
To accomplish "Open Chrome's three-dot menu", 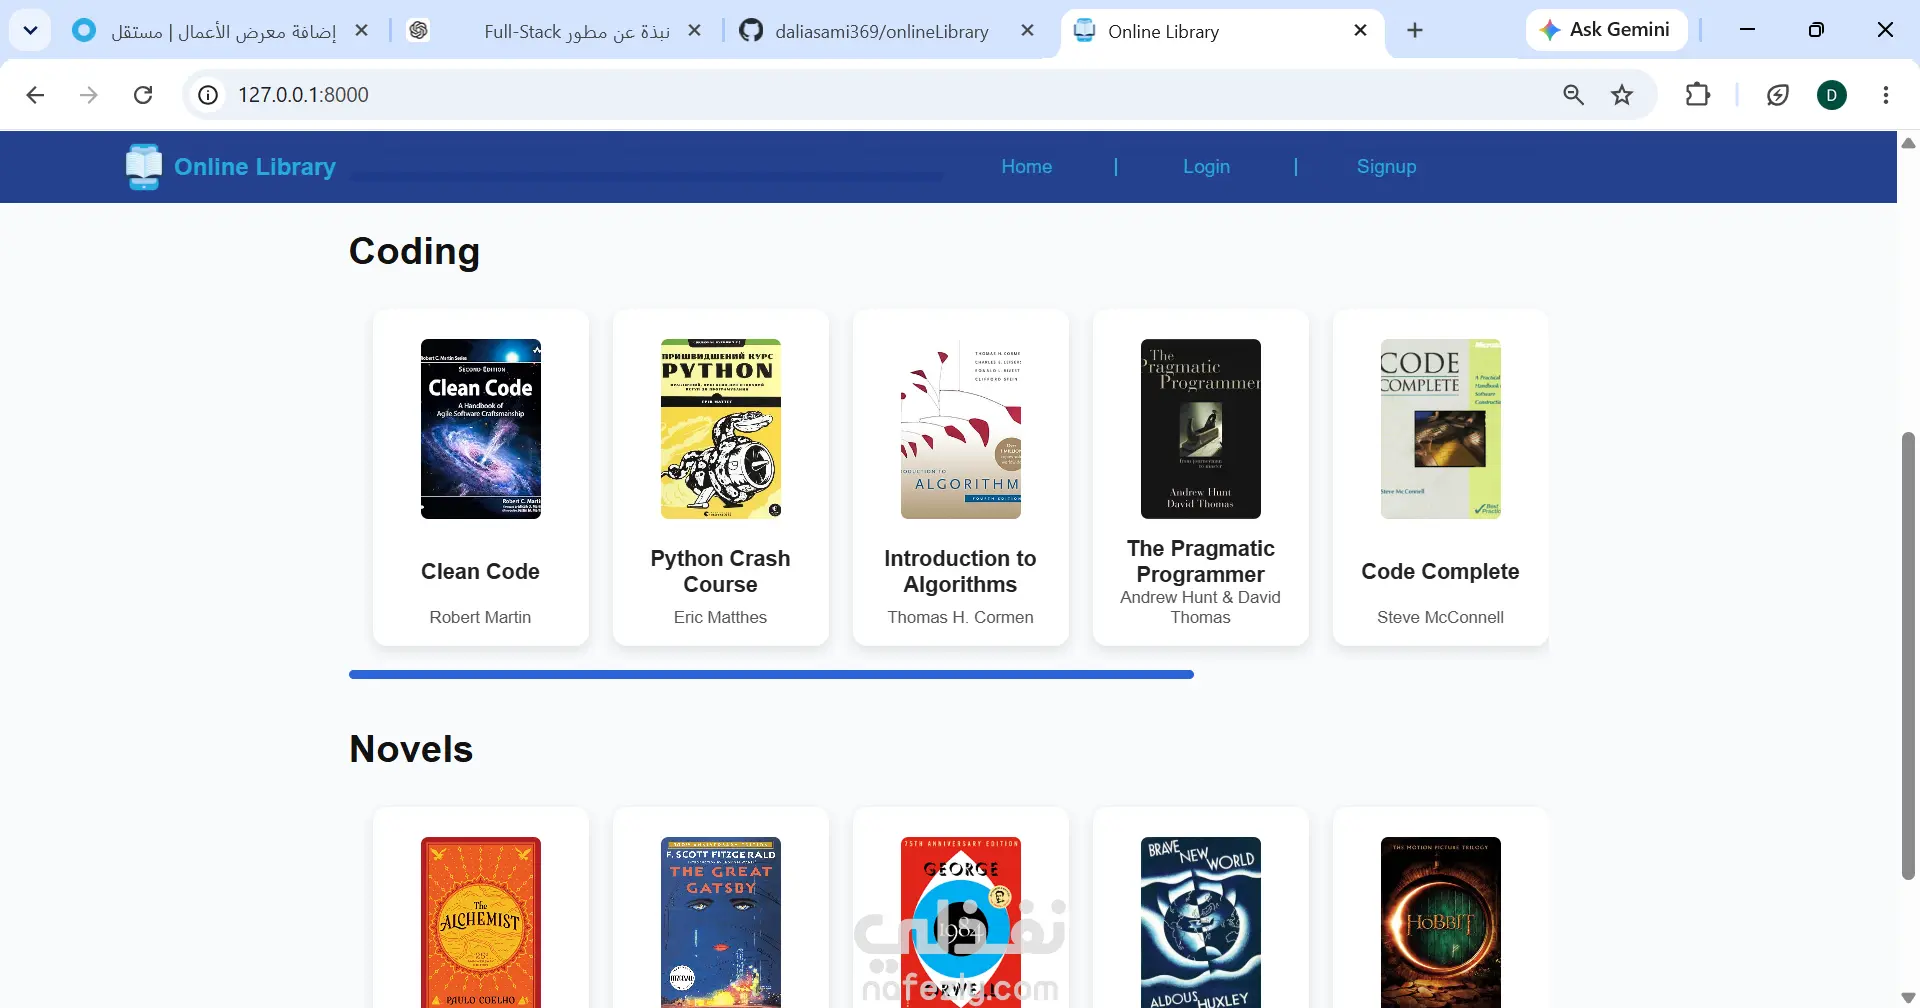I will 1886,95.
